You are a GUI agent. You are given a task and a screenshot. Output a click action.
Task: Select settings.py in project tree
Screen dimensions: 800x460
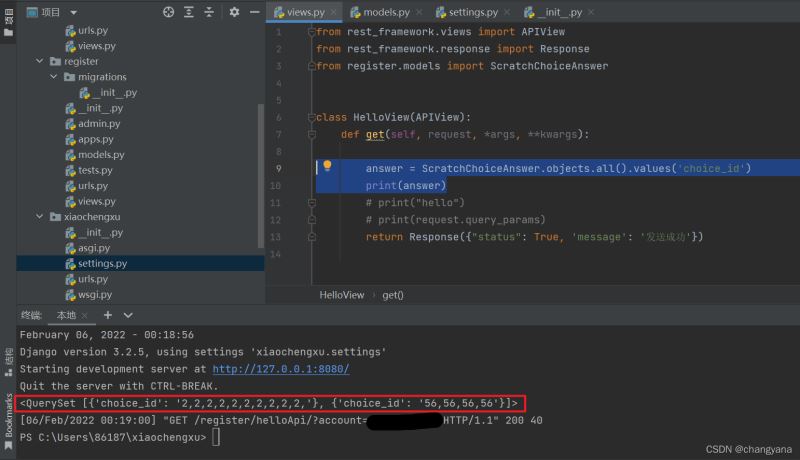point(102,263)
